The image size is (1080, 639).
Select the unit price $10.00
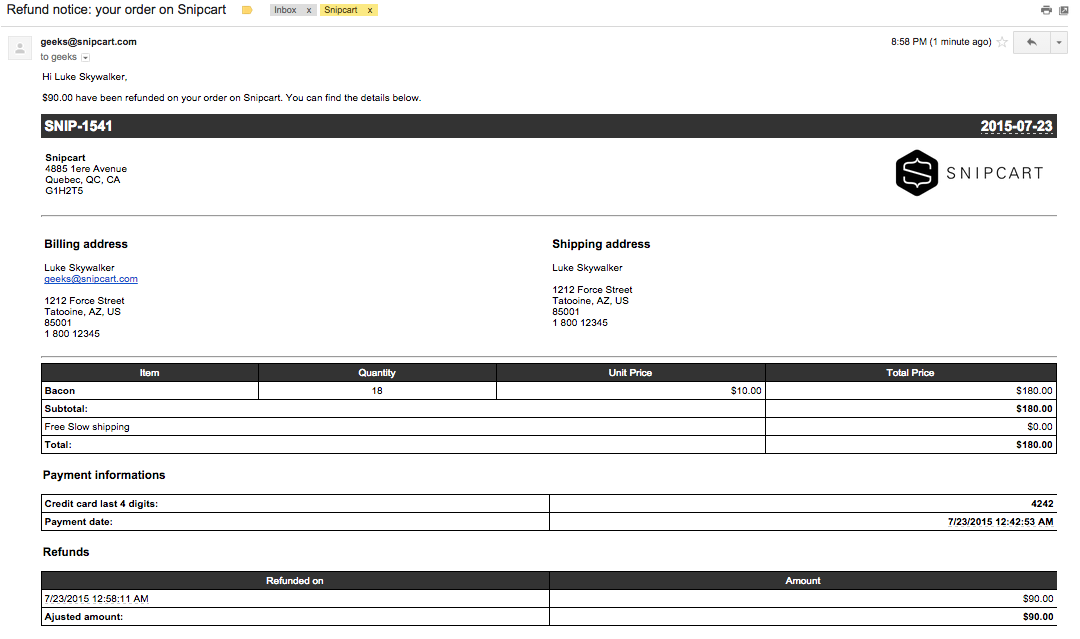(x=746, y=390)
